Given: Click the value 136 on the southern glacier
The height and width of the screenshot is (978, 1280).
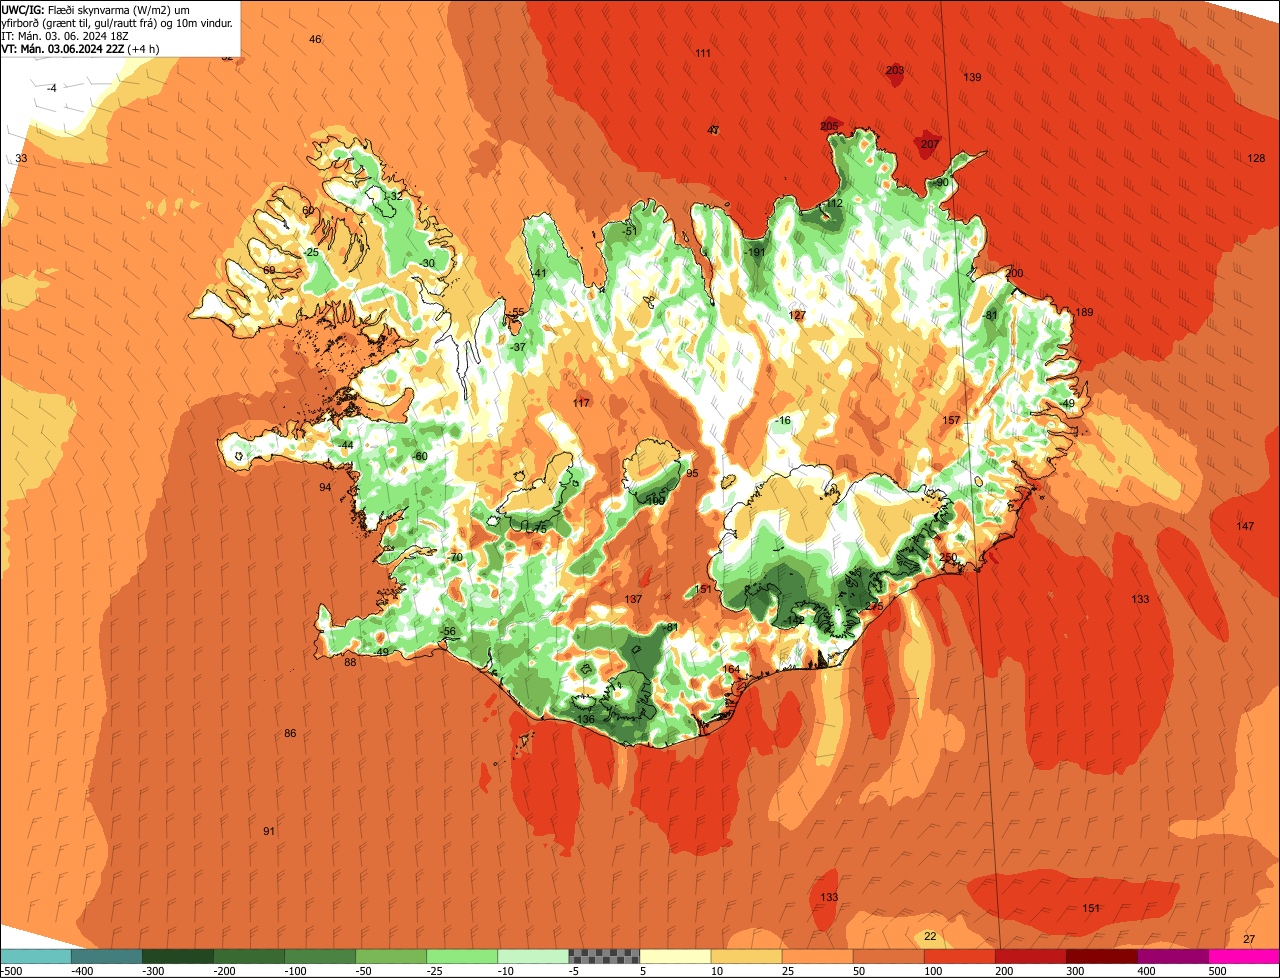Looking at the screenshot, I should [x=586, y=719].
